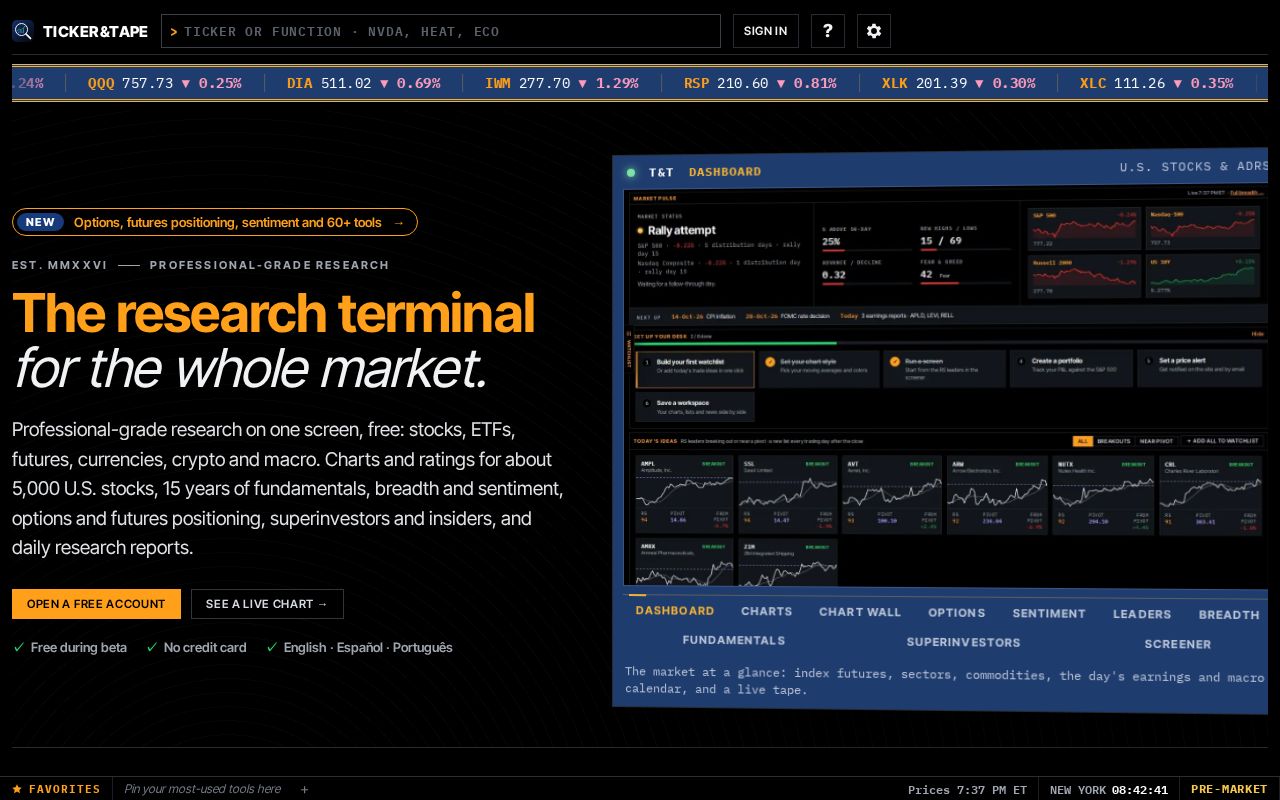Click the Sign In button
Viewport: 1280px width, 800px height.
pyautogui.click(x=766, y=31)
